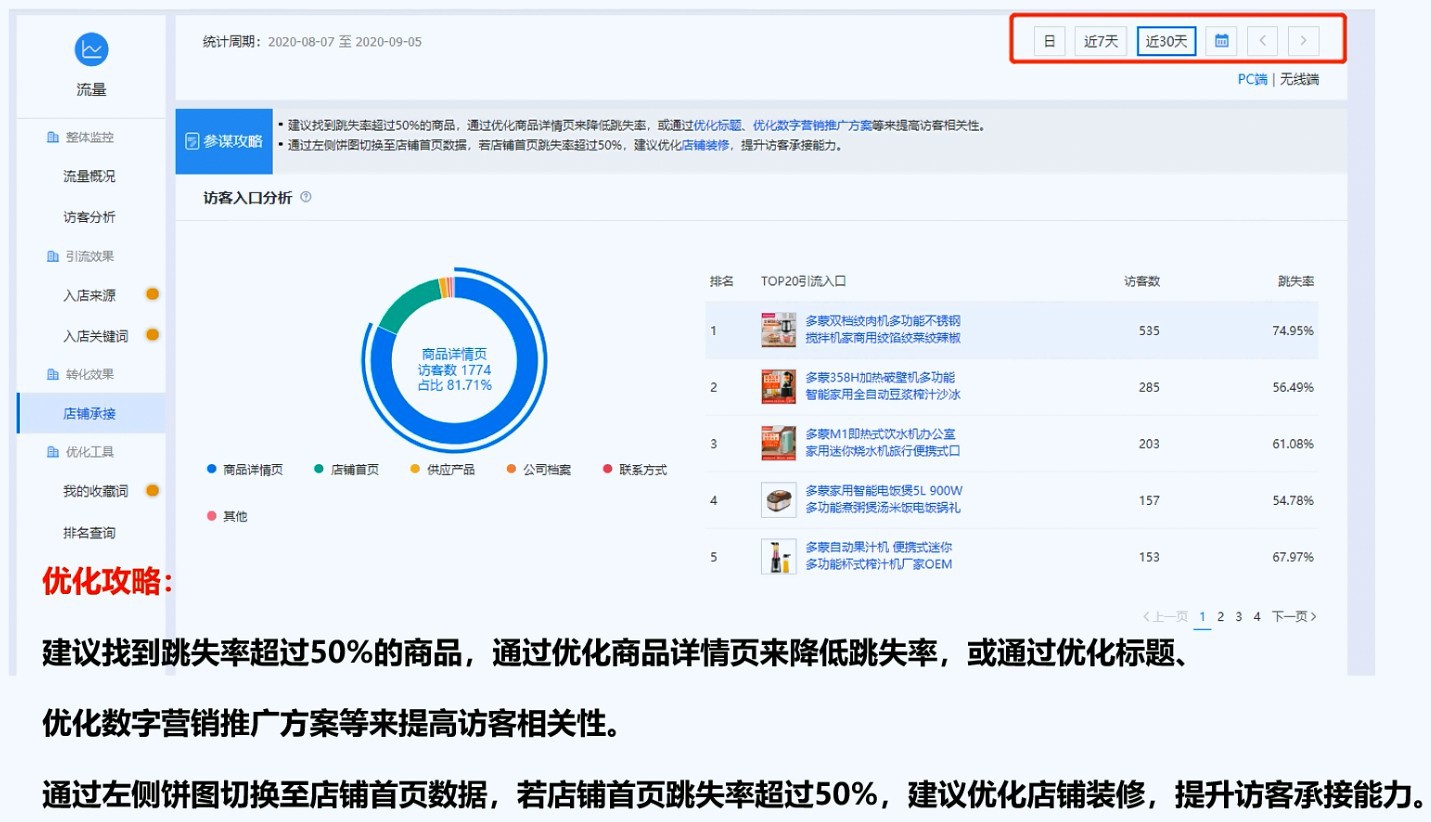Open 排名查询 in sidebar

pos(89,532)
